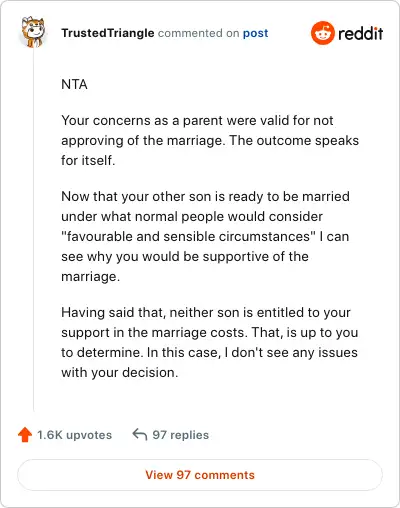Click the "commented on" gray text
The height and width of the screenshot is (508, 400).
pos(198,33)
